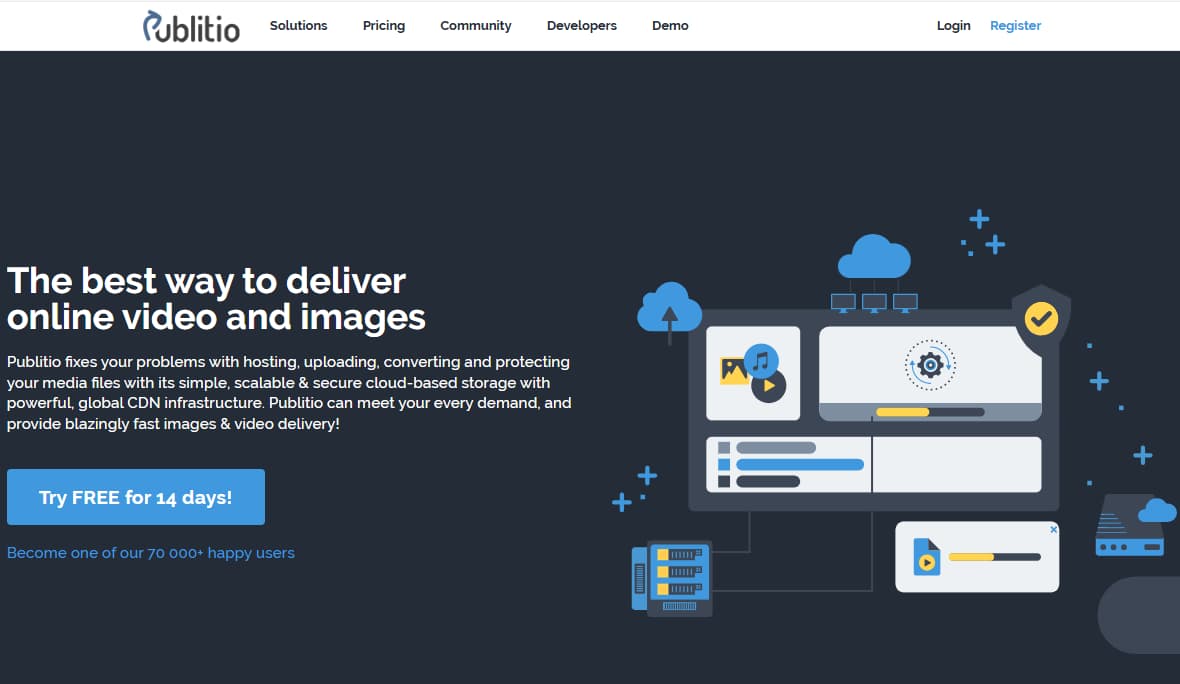Close the small player card with X
The height and width of the screenshot is (684, 1180).
[1053, 530]
